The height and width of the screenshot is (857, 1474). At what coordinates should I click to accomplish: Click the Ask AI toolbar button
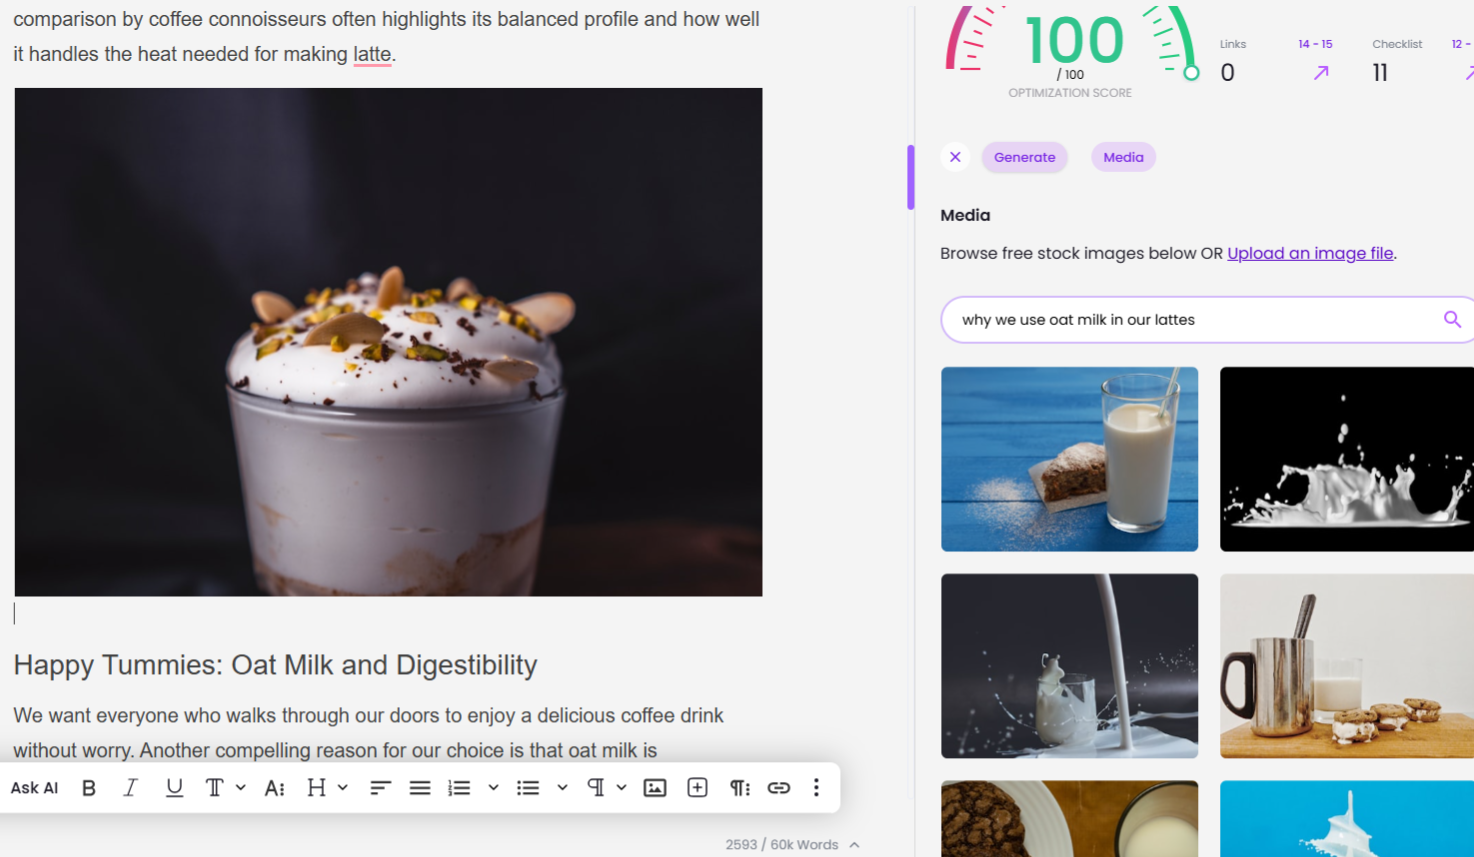click(34, 788)
